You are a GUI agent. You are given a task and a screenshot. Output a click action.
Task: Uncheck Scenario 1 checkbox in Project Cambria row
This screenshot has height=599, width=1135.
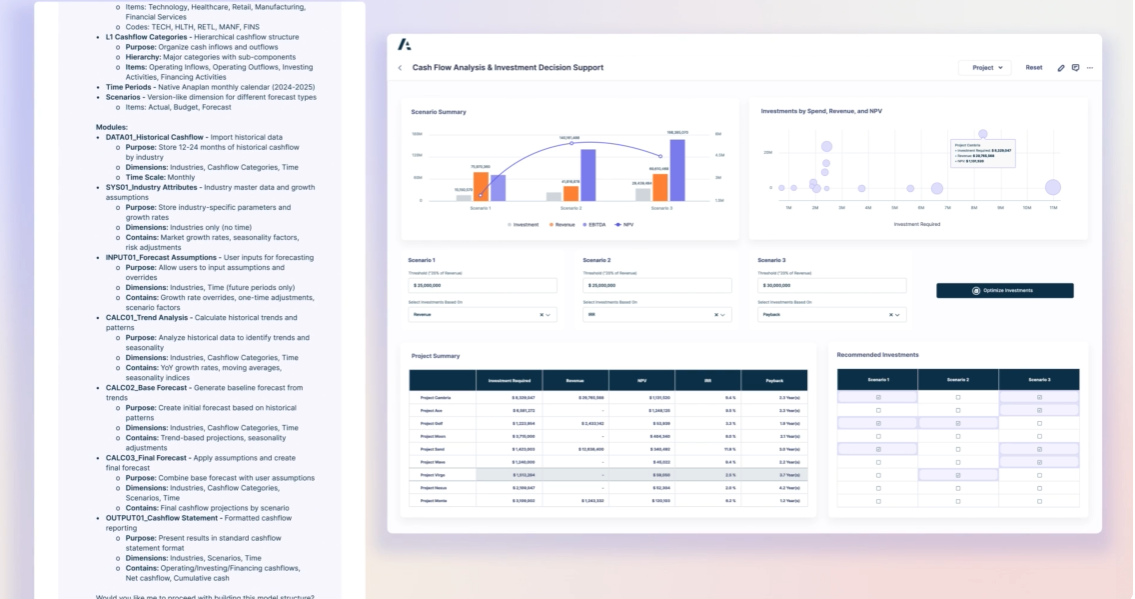(x=878, y=397)
